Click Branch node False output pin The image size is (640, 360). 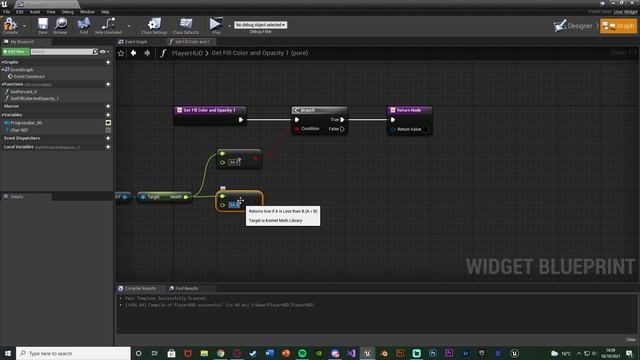[342, 129]
